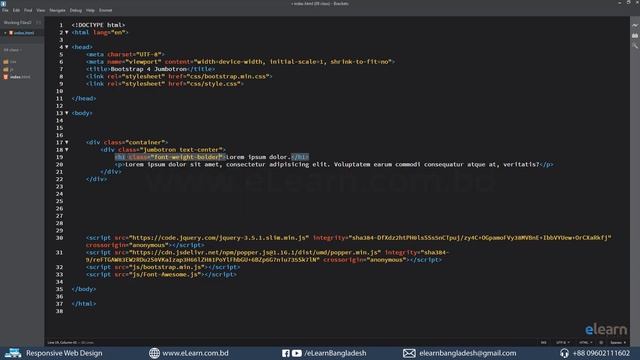640x360 pixels.
Task: Click the globe icon in bottom banner
Action: tap(154, 353)
